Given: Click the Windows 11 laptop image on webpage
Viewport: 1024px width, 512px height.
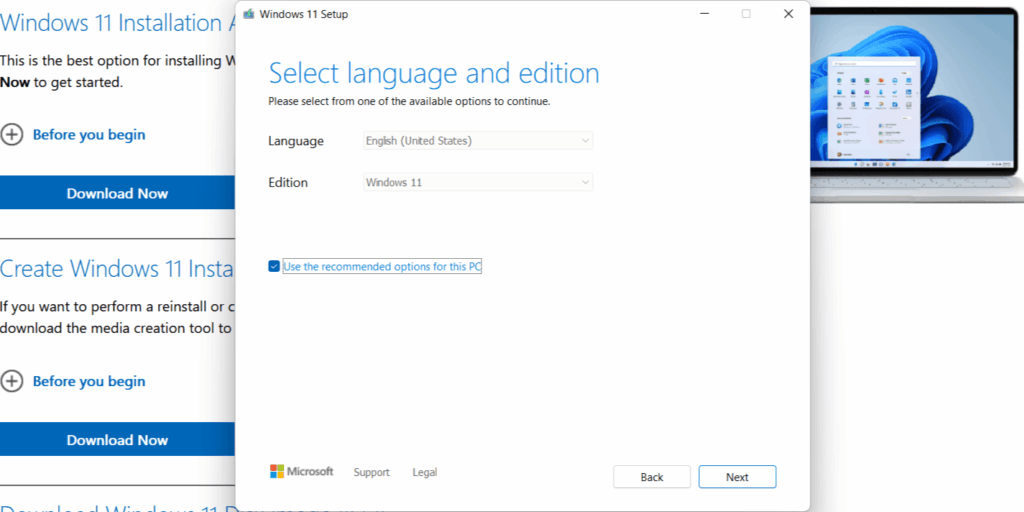Looking at the screenshot, I should tap(917, 104).
